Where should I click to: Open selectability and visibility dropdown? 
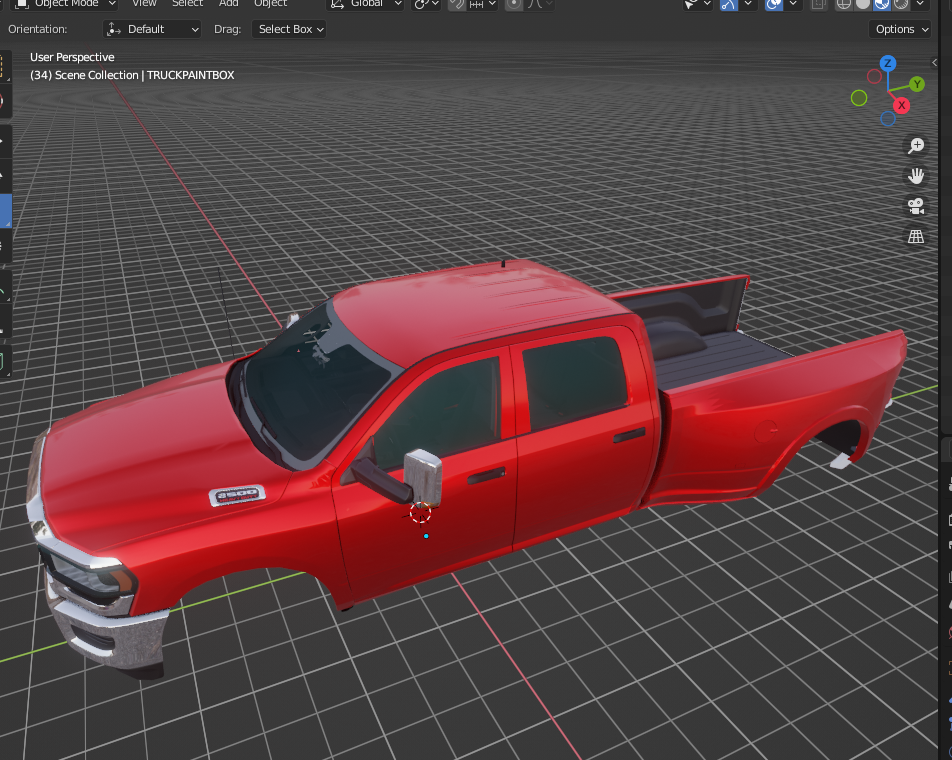tap(697, 4)
